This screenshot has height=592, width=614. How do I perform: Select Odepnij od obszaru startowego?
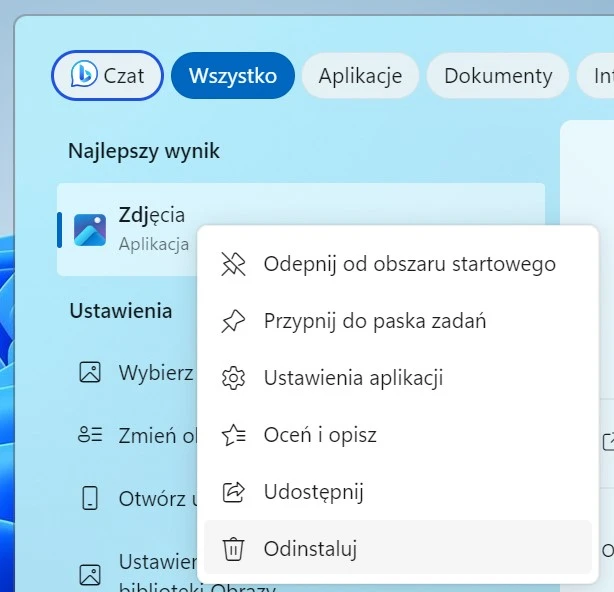point(409,264)
